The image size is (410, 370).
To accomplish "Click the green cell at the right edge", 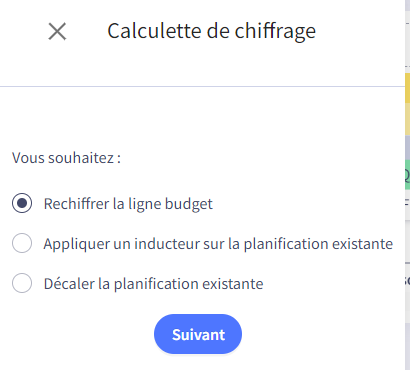I will pos(407,175).
